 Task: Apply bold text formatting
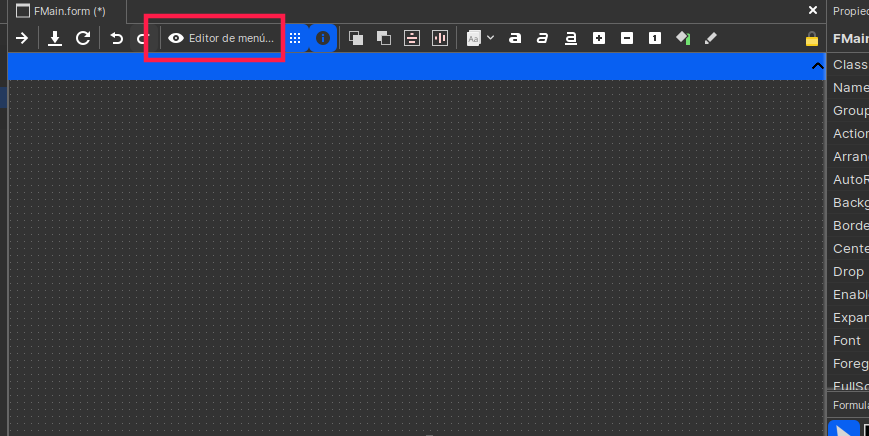[x=515, y=38]
